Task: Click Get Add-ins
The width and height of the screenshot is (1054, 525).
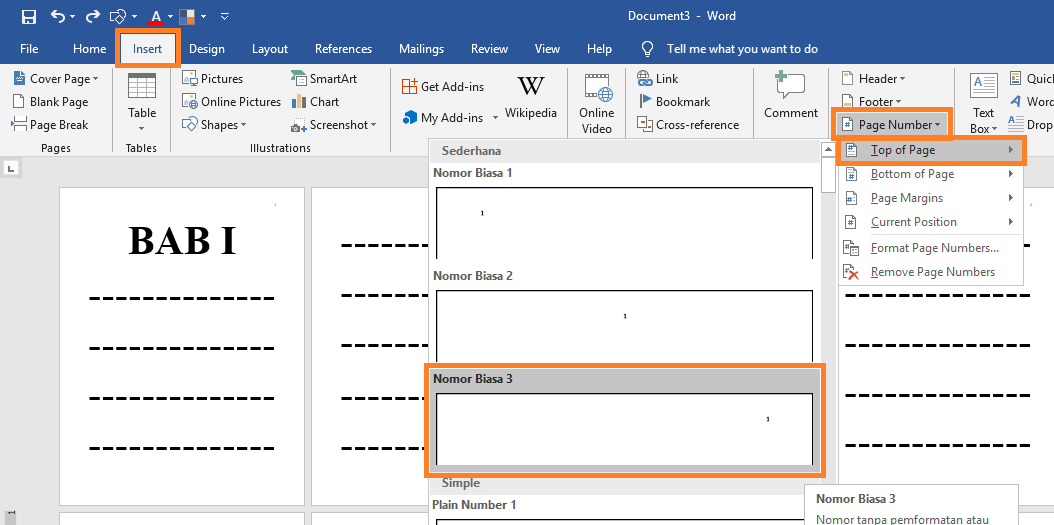Action: [x=442, y=87]
